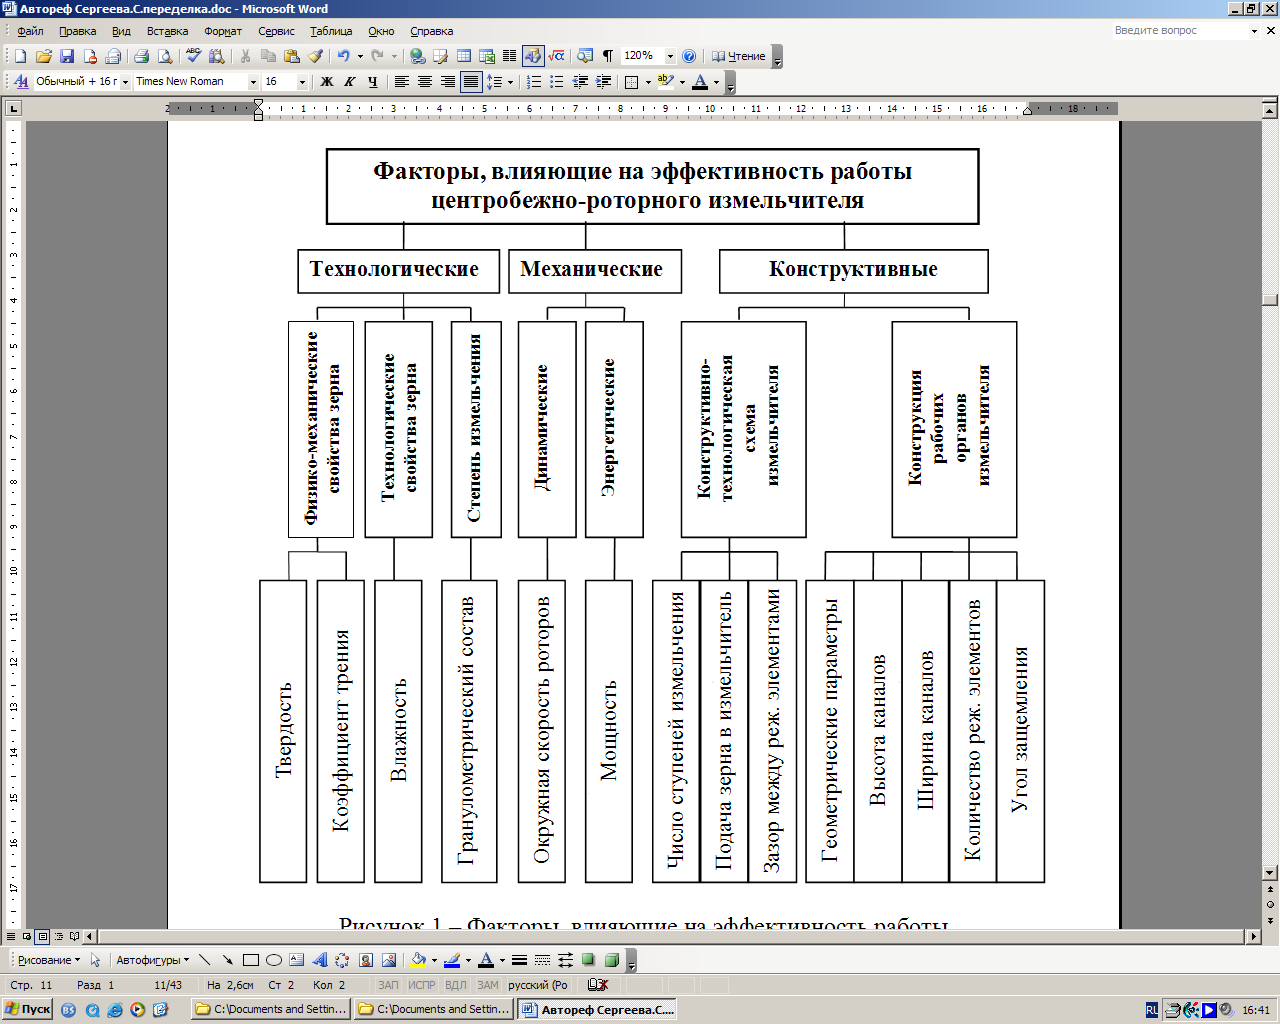
Task: Select the Oval drawing tool
Action: pos(274,960)
